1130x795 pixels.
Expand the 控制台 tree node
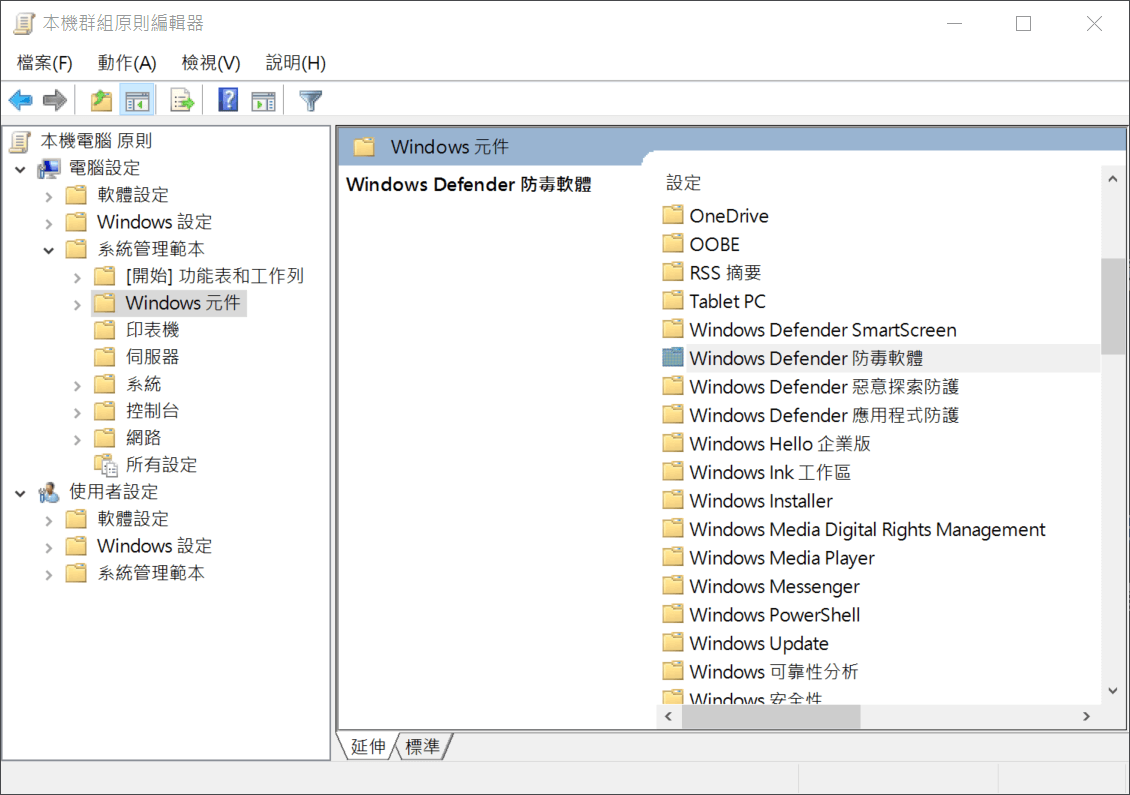[77, 412]
